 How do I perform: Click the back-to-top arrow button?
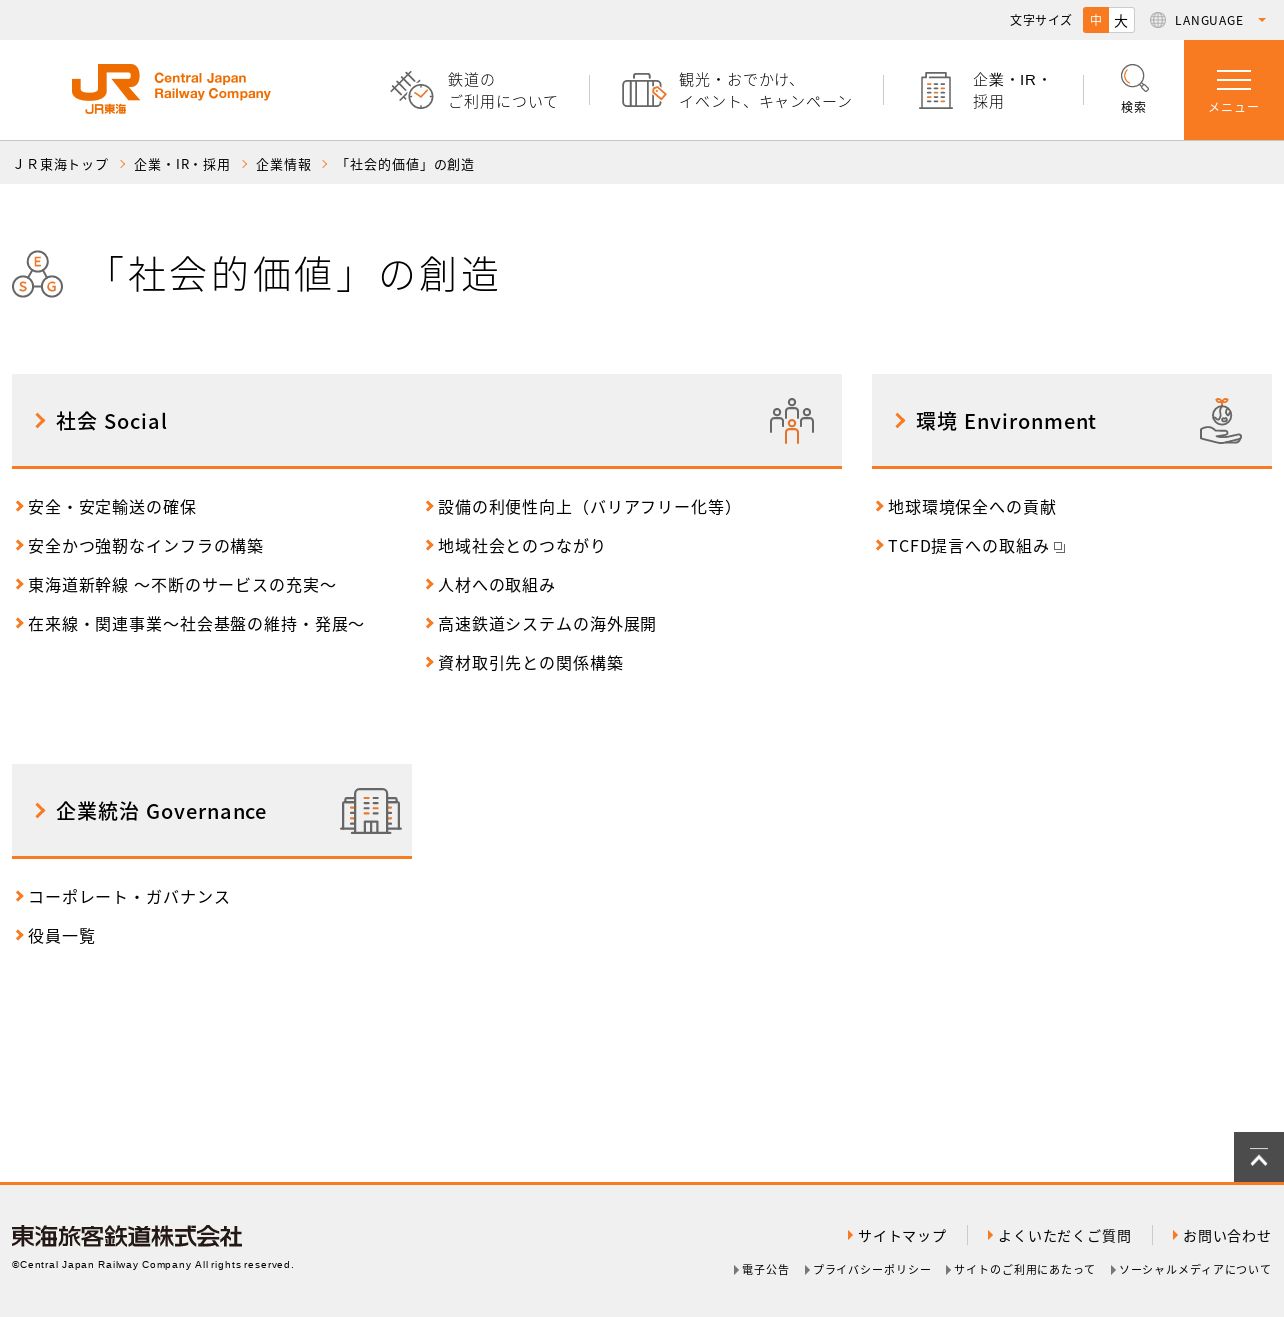1259,1157
